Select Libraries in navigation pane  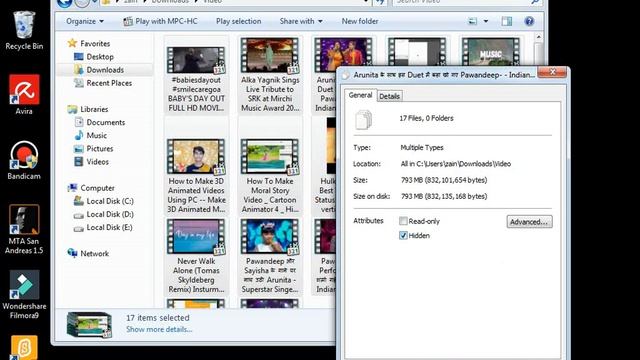point(94,109)
